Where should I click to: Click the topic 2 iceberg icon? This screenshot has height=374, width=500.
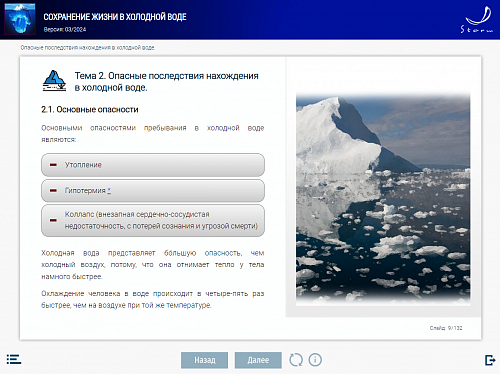(54, 81)
